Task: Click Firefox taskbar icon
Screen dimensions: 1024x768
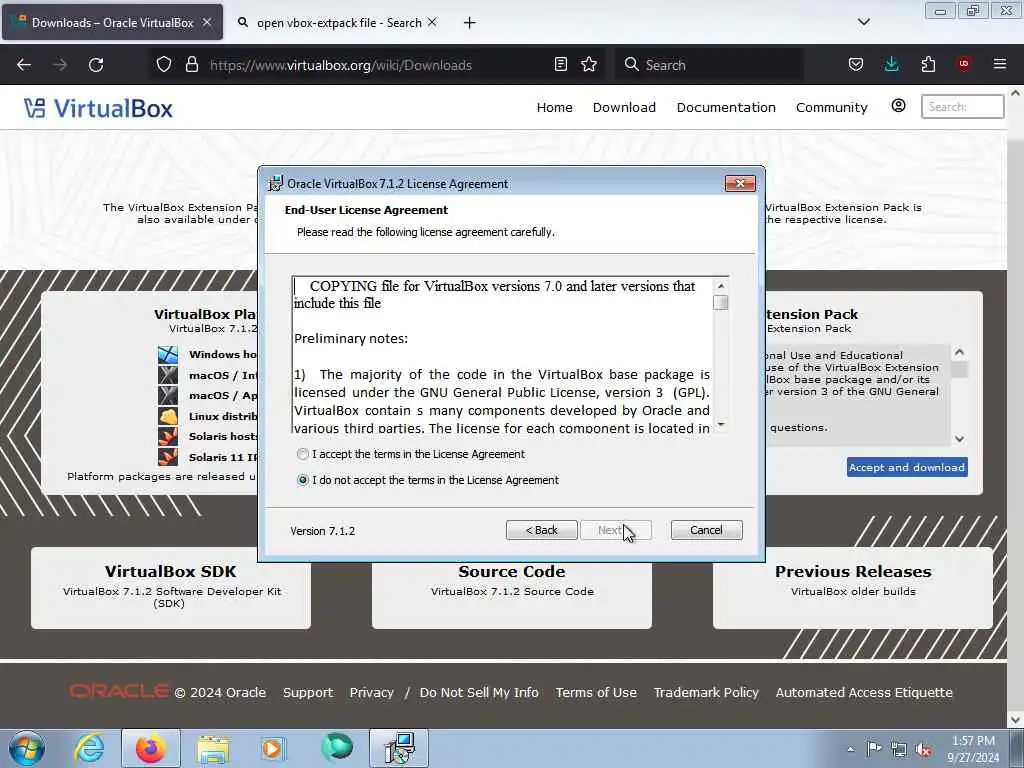Action: point(150,748)
